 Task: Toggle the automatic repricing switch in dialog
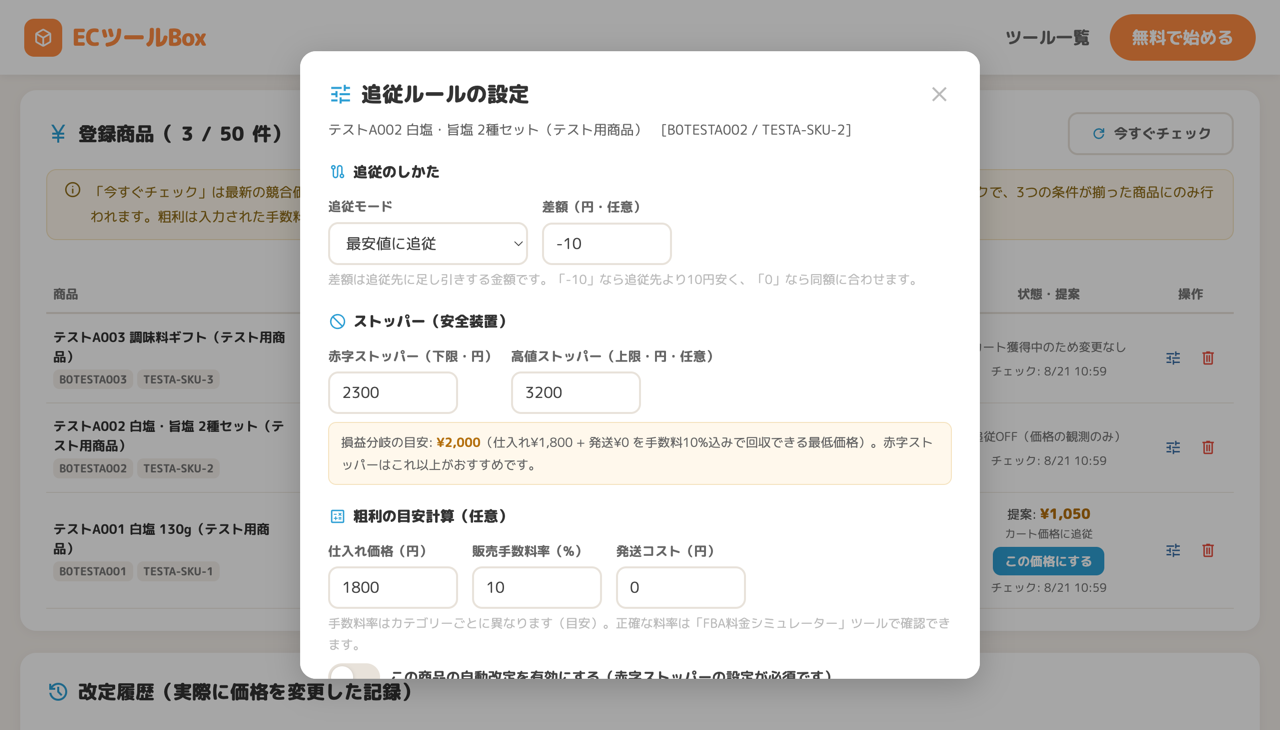[354, 672]
